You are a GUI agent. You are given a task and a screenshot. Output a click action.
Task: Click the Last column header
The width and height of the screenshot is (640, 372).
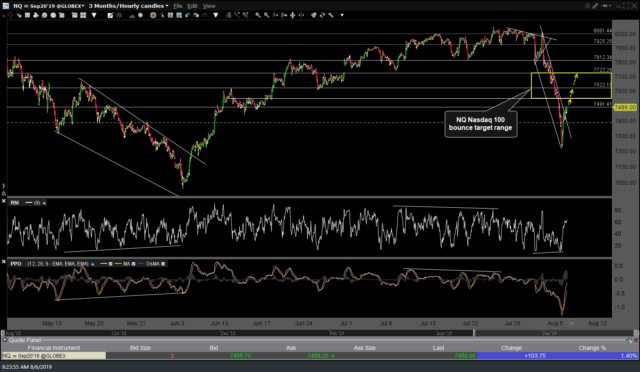[438, 348]
